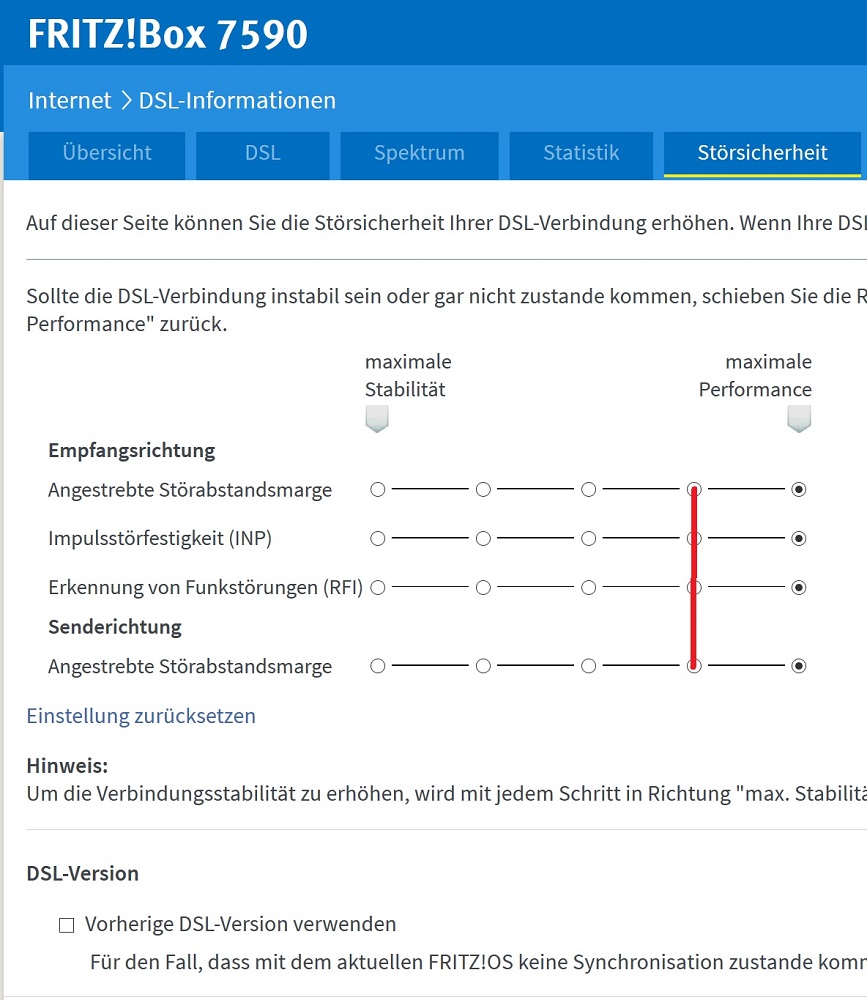867x1000 pixels.
Task: Click the Erkennung von Funkstörungen (RFI) label
Action: point(205,587)
